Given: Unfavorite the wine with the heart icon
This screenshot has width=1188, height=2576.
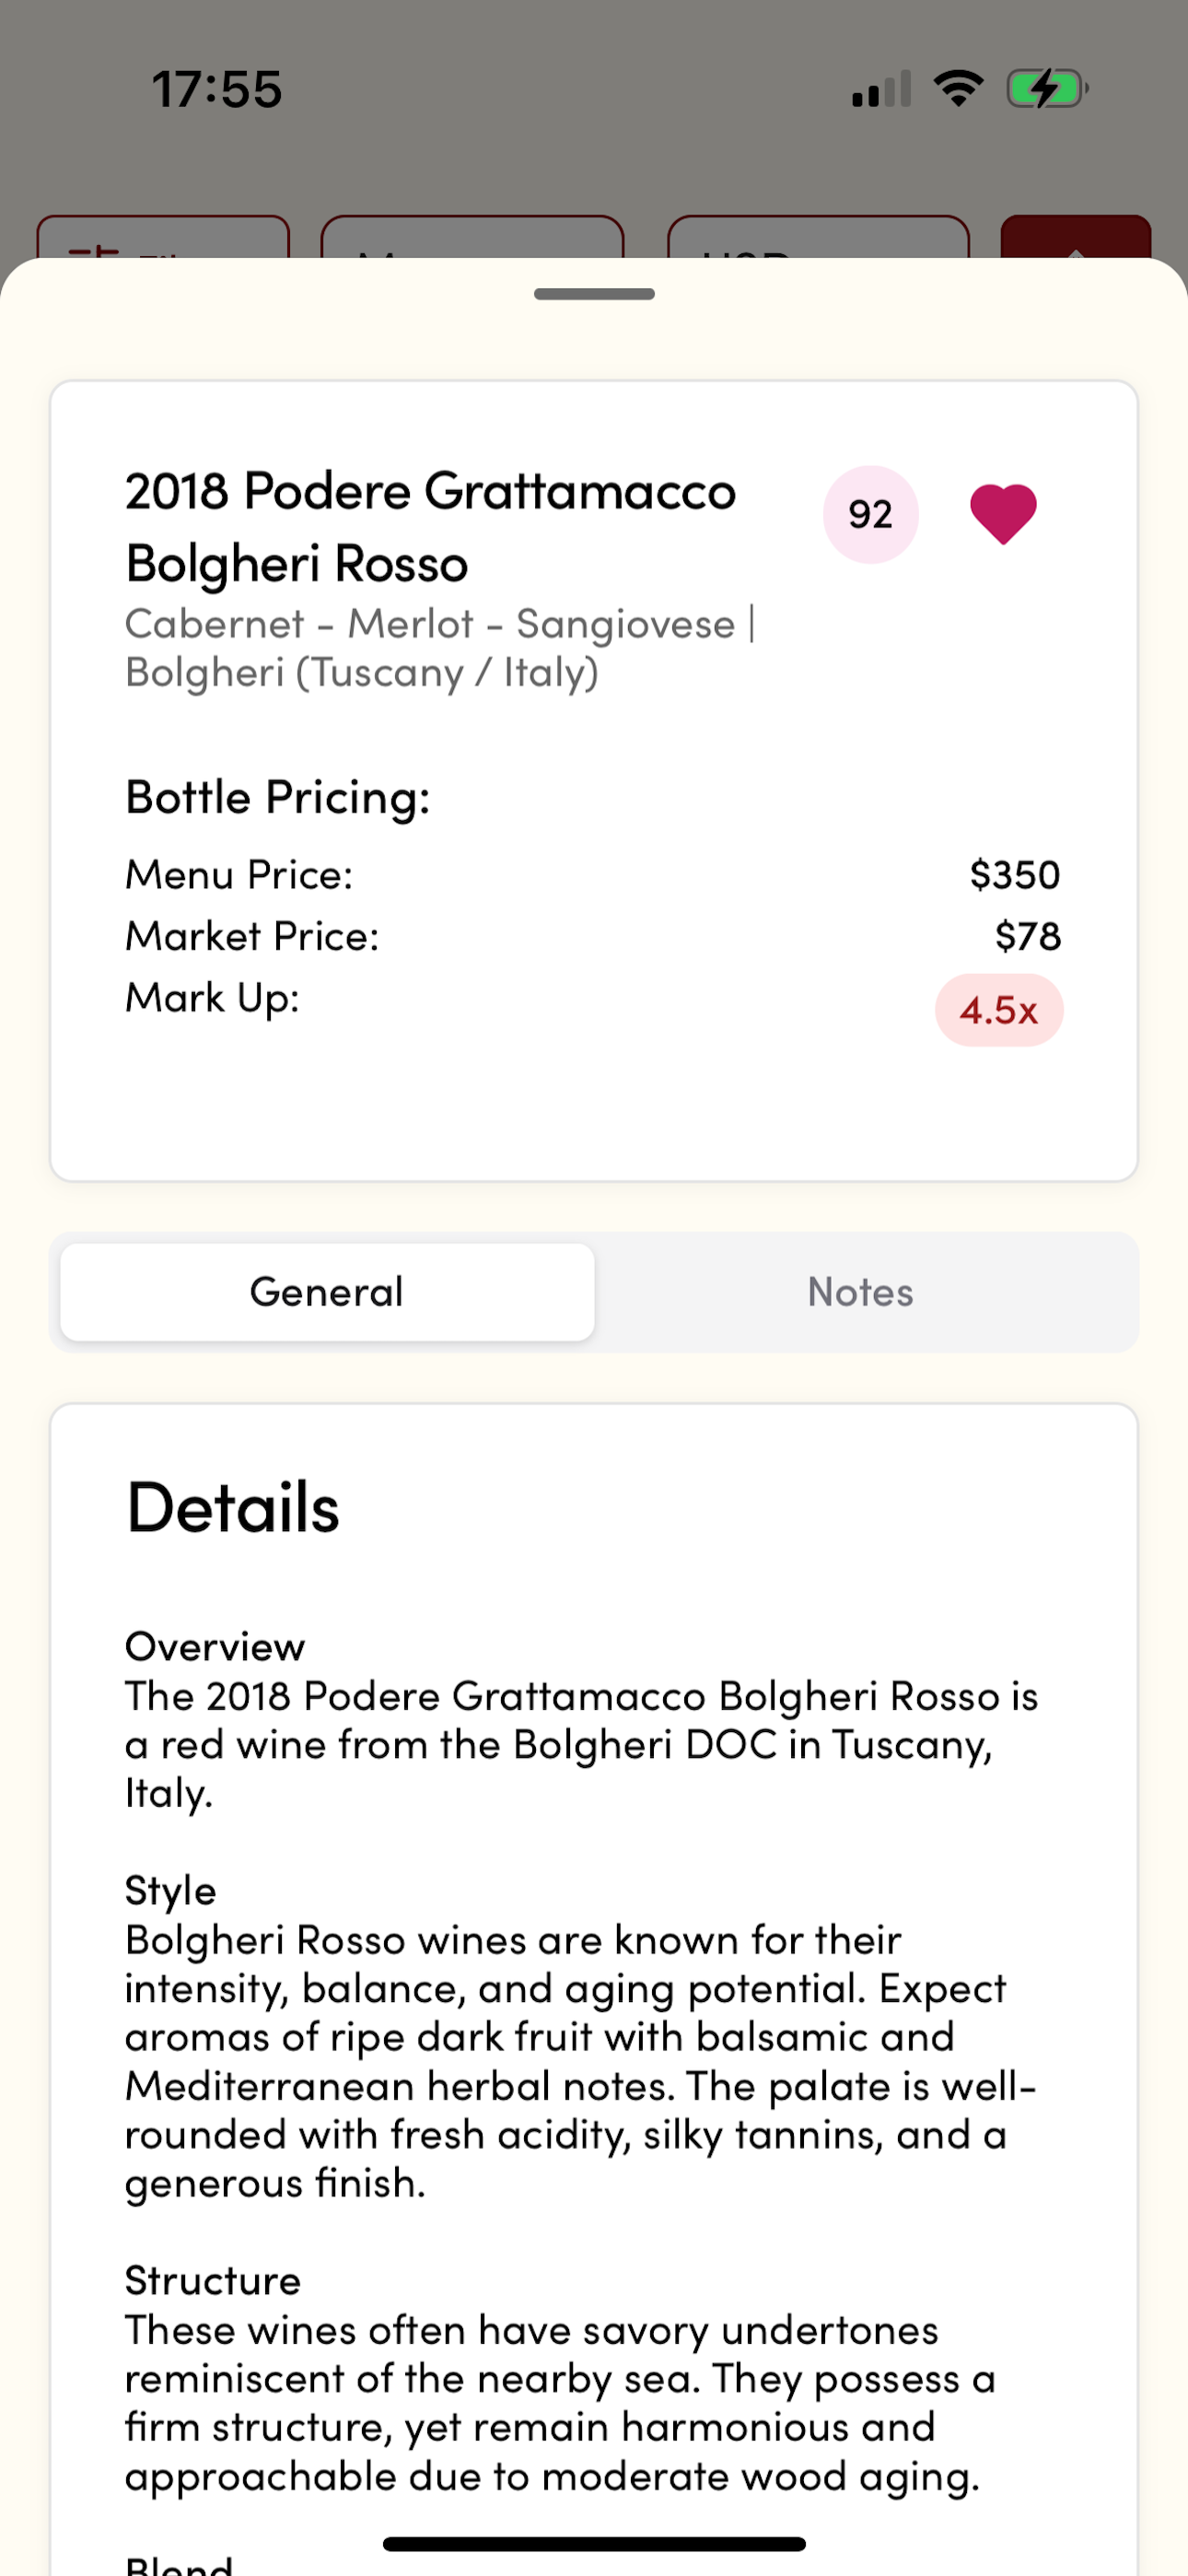Looking at the screenshot, I should pyautogui.click(x=1003, y=514).
